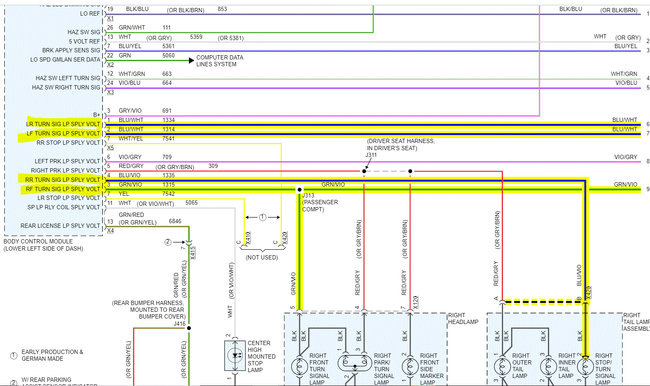The height and width of the screenshot is (386, 650).
Task: Select circuit number 1315
Action: [168, 185]
